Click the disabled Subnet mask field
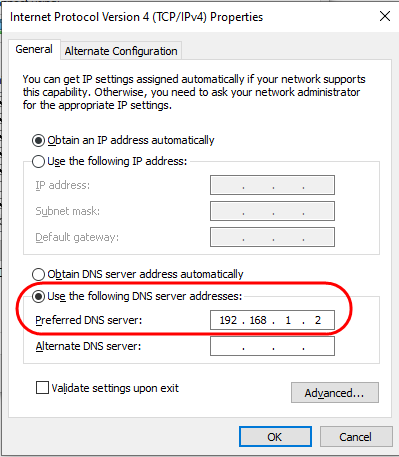The image size is (399, 457). click(272, 211)
